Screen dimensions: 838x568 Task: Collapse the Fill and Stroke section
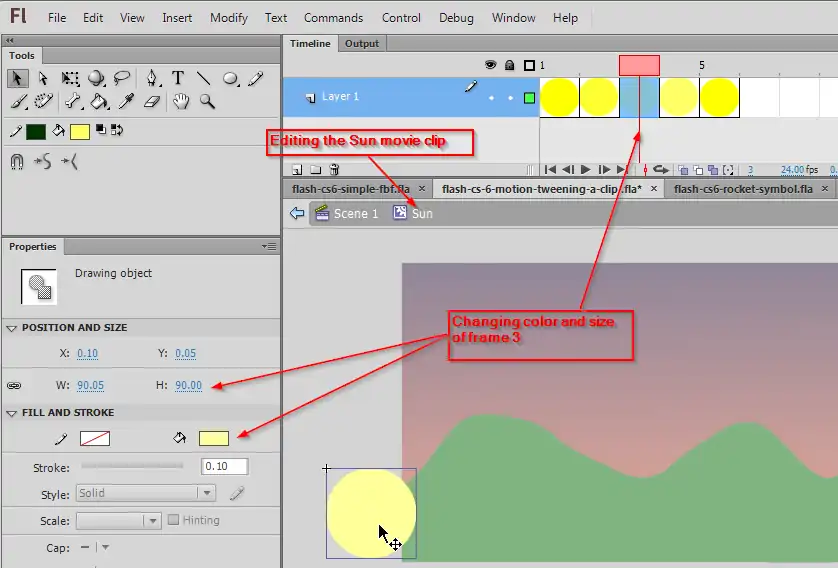12,413
